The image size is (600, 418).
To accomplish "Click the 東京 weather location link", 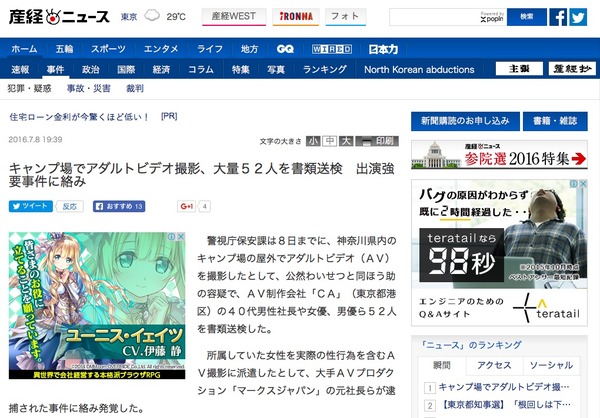I will 129,17.
